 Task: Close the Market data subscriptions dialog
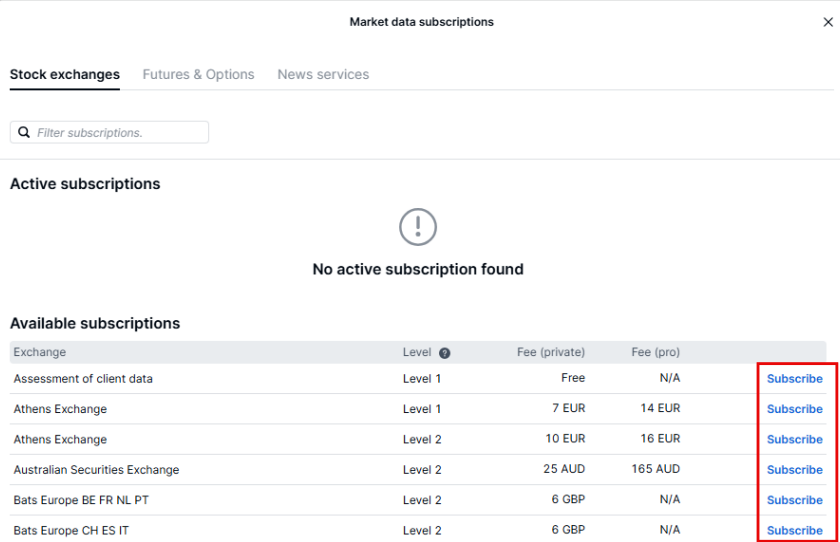click(x=827, y=22)
